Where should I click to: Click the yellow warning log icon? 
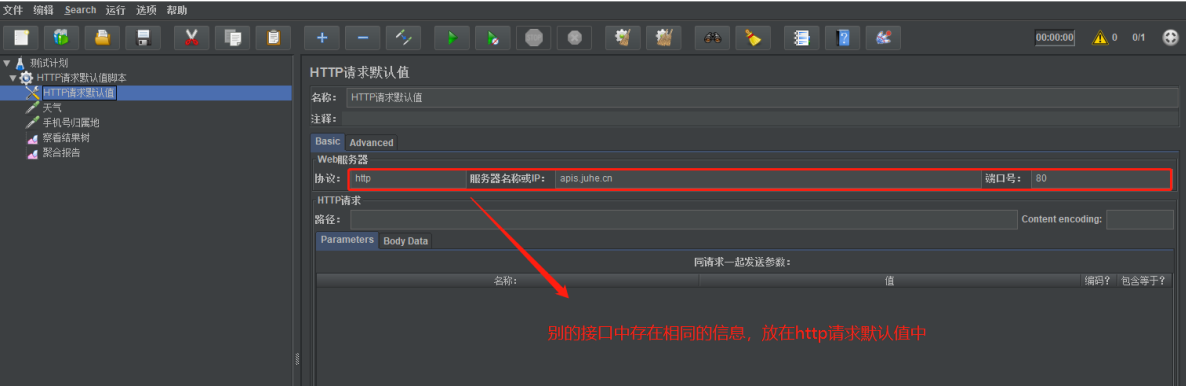click(x=1100, y=37)
